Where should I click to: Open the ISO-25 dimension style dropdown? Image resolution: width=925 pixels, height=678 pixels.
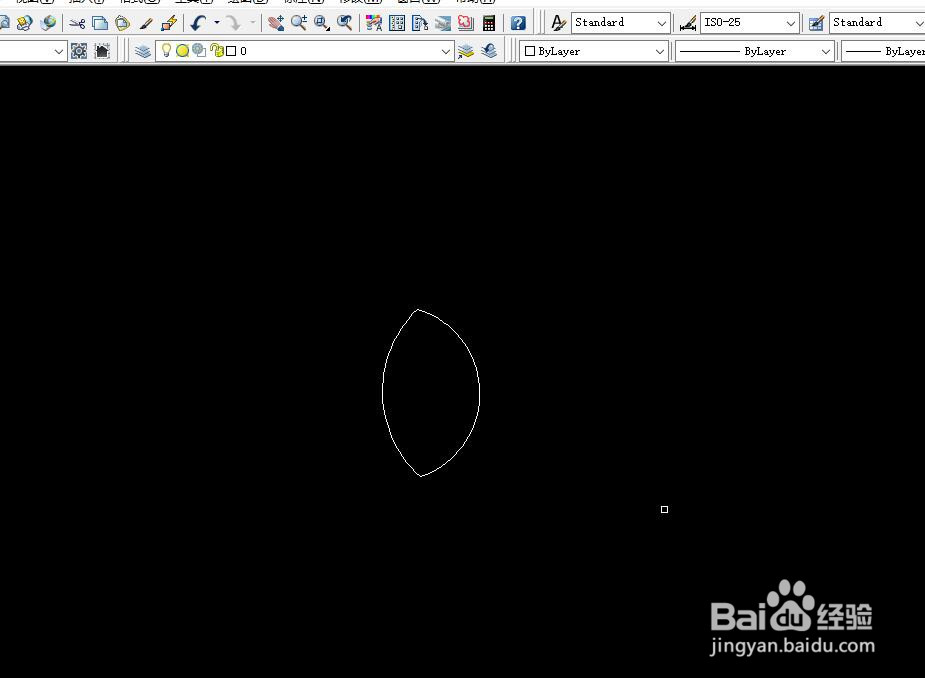(749, 23)
